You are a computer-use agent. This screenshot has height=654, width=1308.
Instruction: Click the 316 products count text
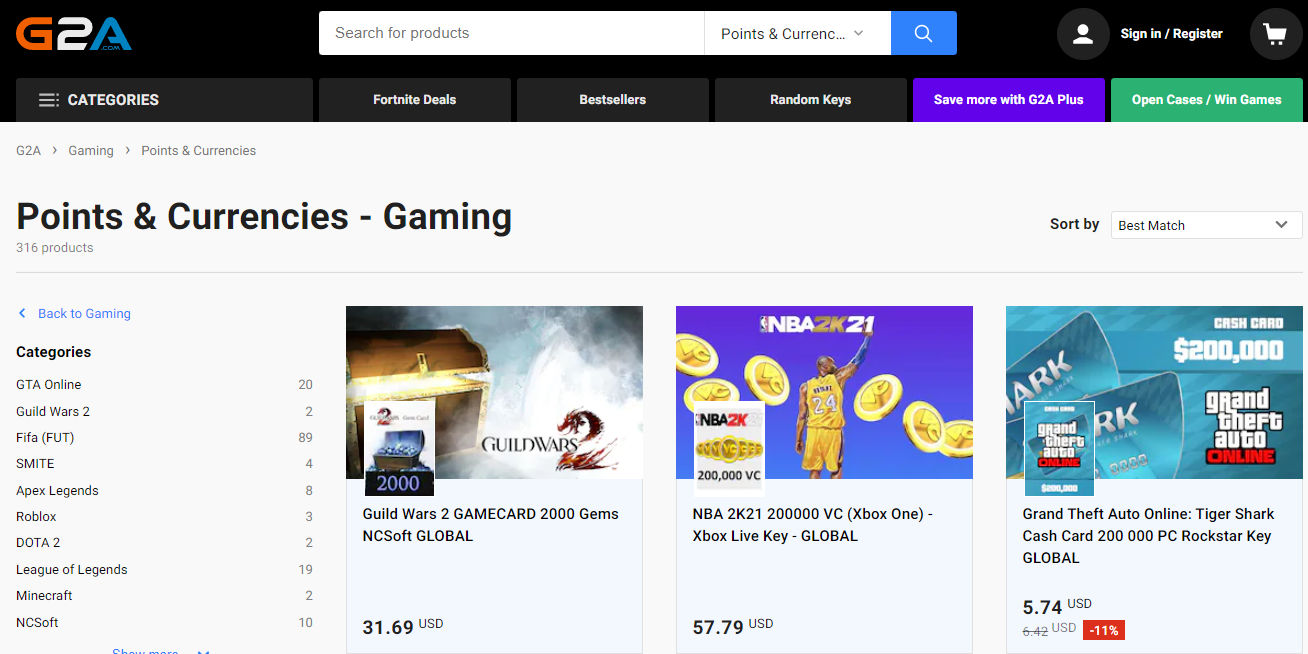(x=55, y=248)
